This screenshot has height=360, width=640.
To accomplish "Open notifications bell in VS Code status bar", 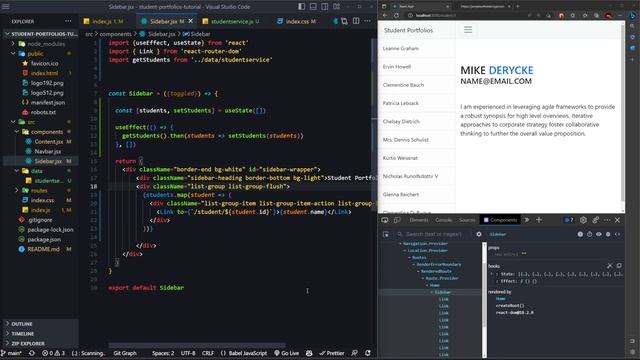I will (368, 353).
